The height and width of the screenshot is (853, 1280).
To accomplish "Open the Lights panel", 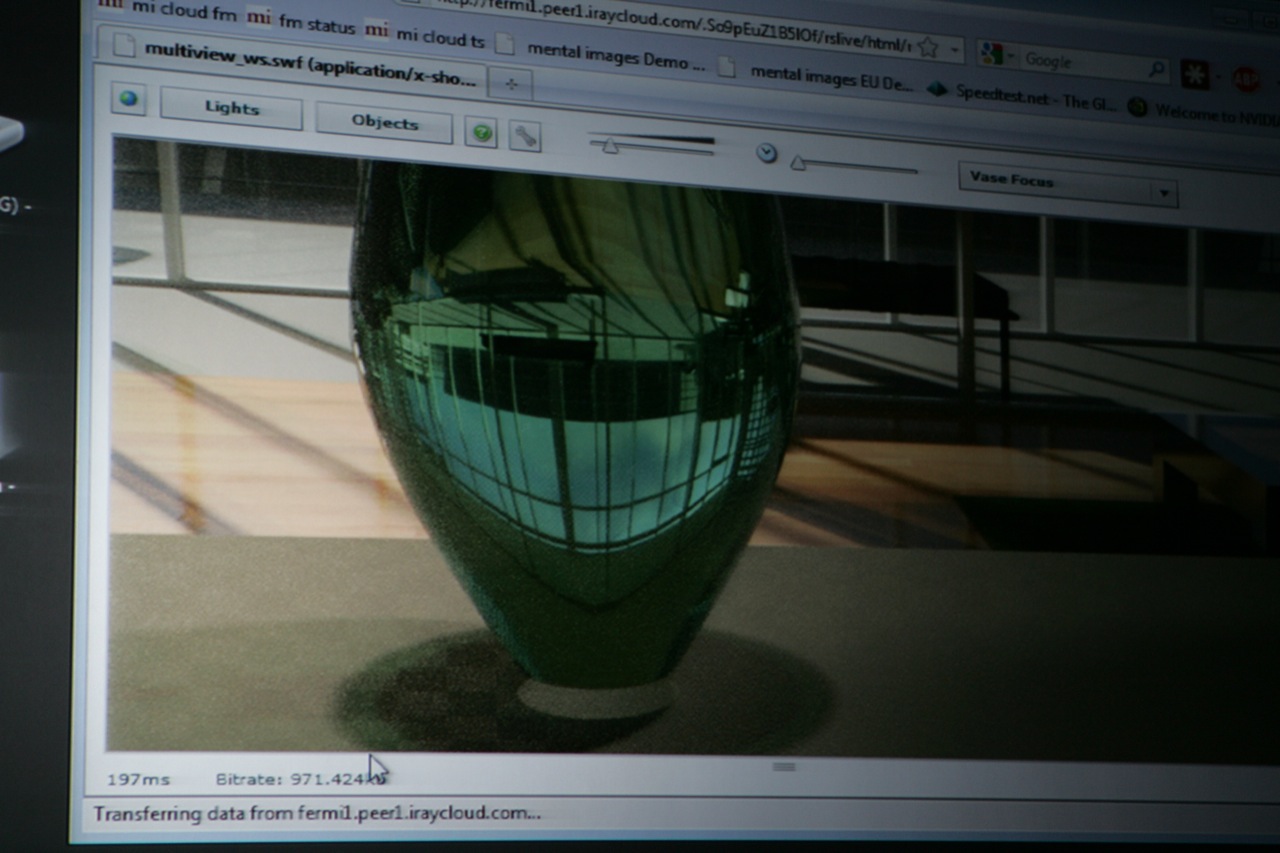I will click(231, 108).
